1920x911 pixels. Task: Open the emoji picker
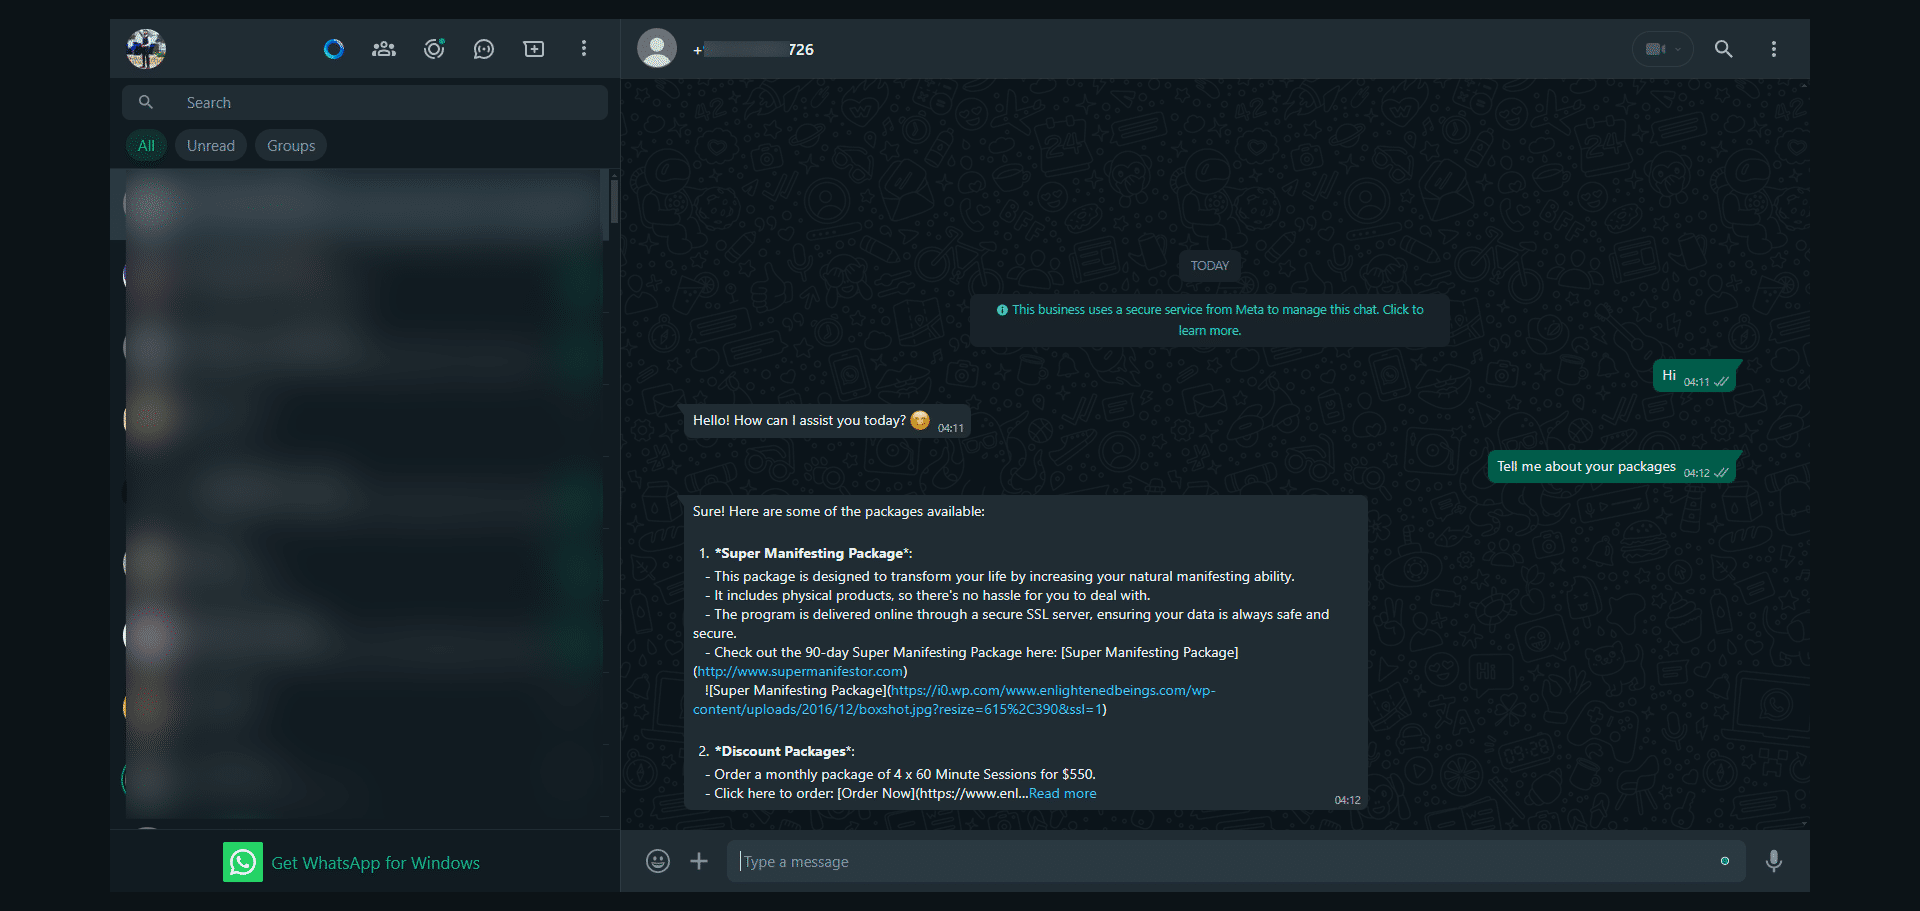click(x=657, y=860)
